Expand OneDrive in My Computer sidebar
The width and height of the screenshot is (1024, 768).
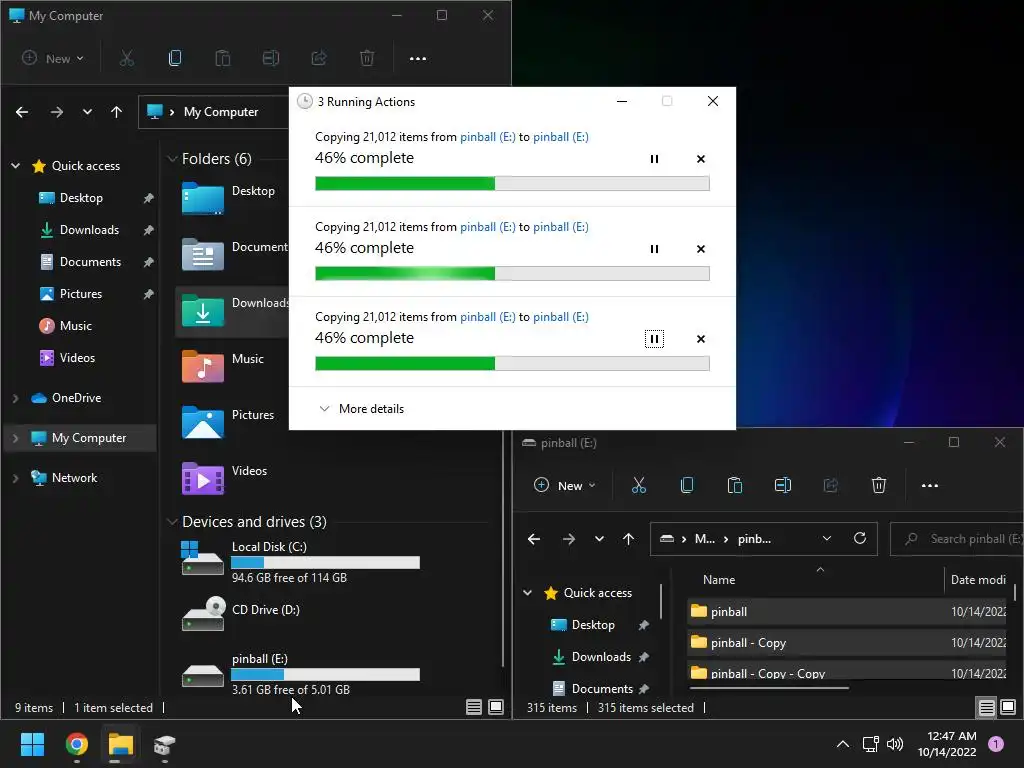16,398
